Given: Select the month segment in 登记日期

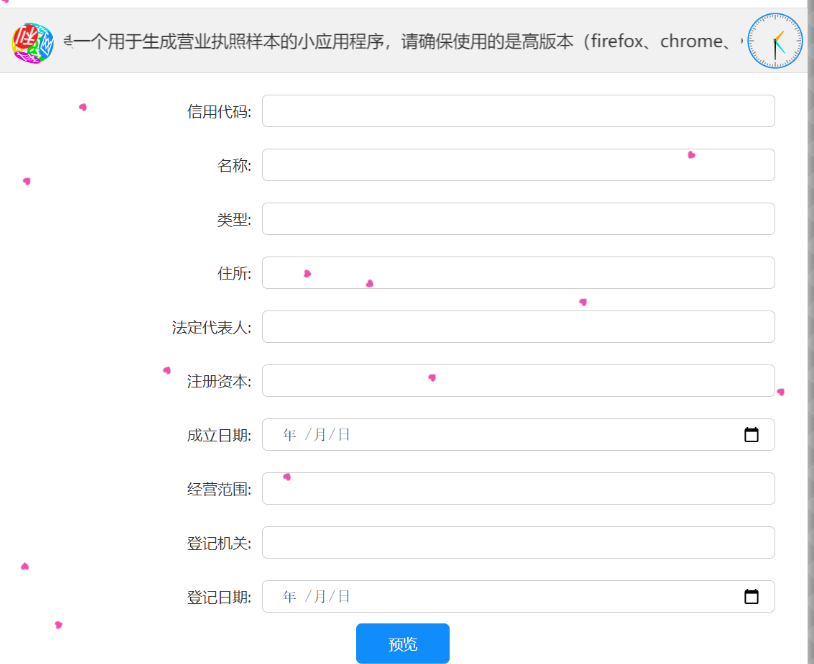Looking at the screenshot, I should click(320, 597).
